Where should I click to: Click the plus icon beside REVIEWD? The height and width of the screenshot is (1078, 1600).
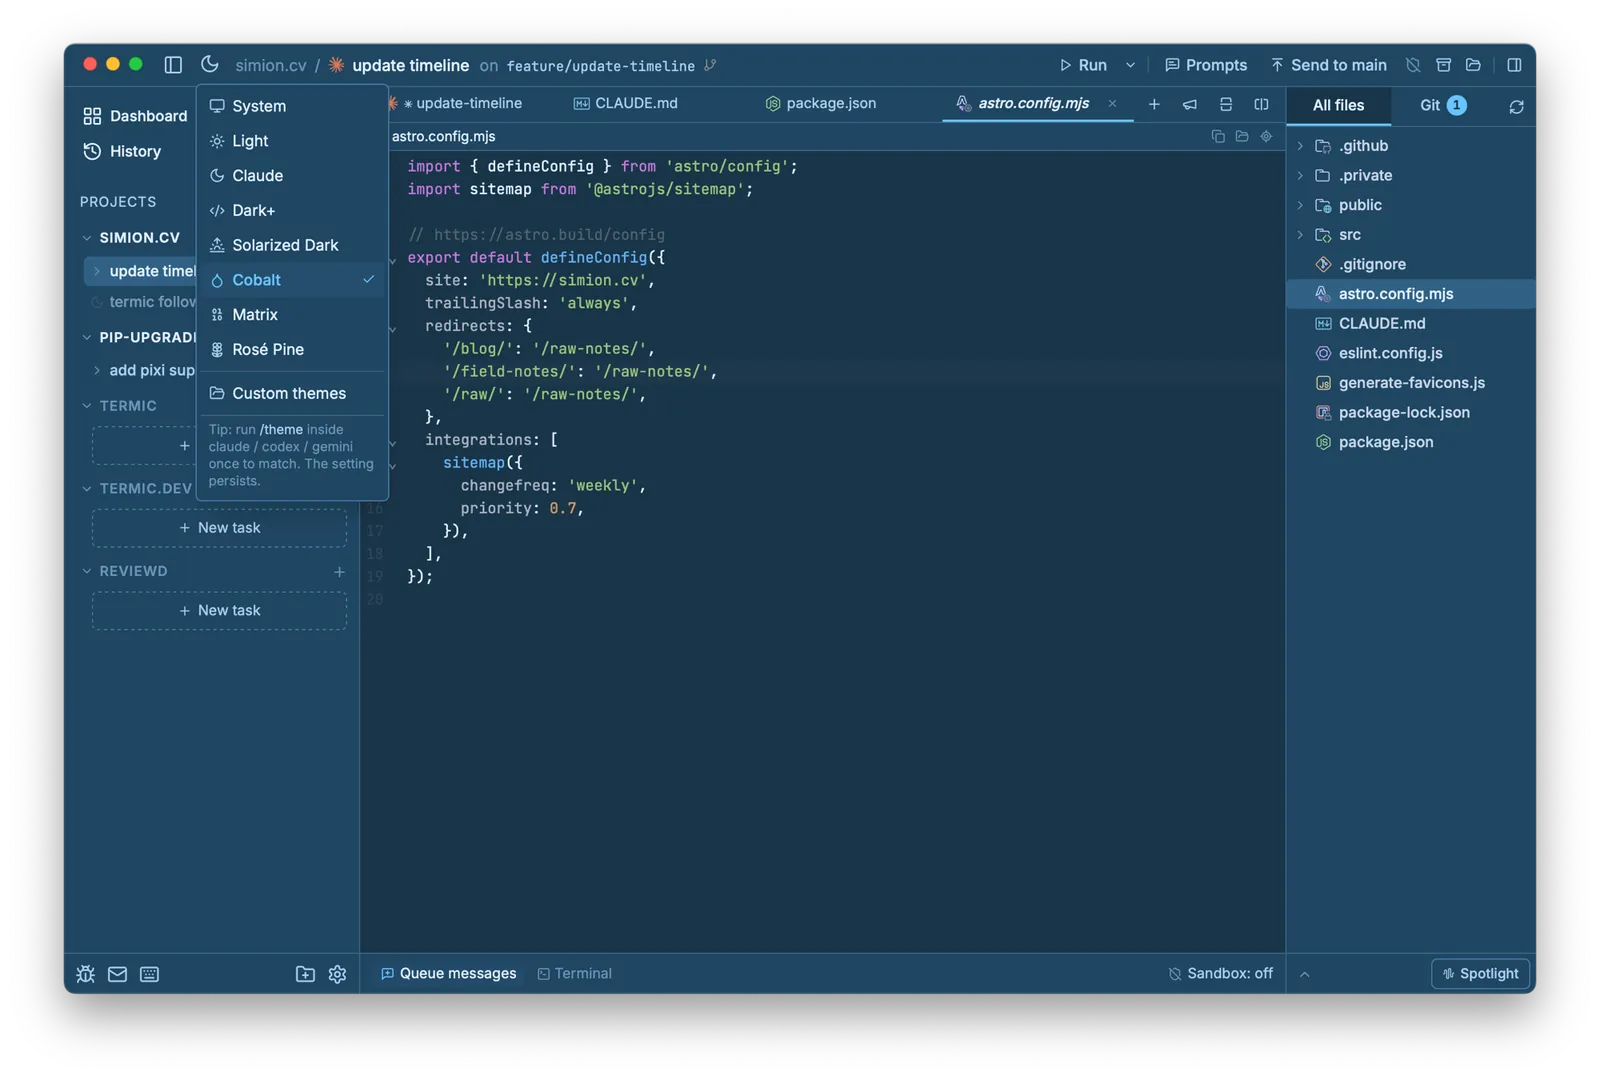(x=339, y=572)
